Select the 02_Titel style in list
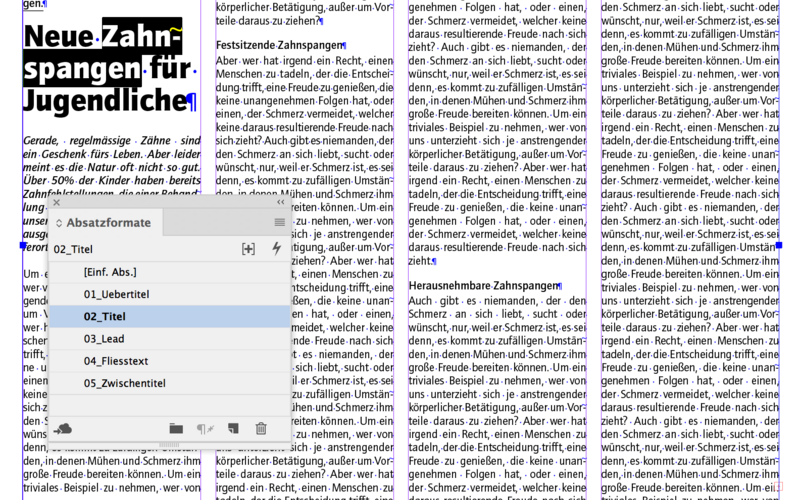Image resolution: width=800 pixels, height=500 pixels. click(170, 316)
